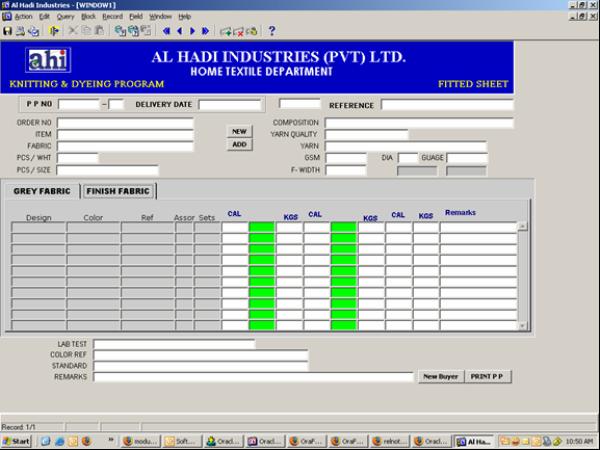Click first-row green cell after second CAL
Screen dimensions: 600x450
coord(344,227)
